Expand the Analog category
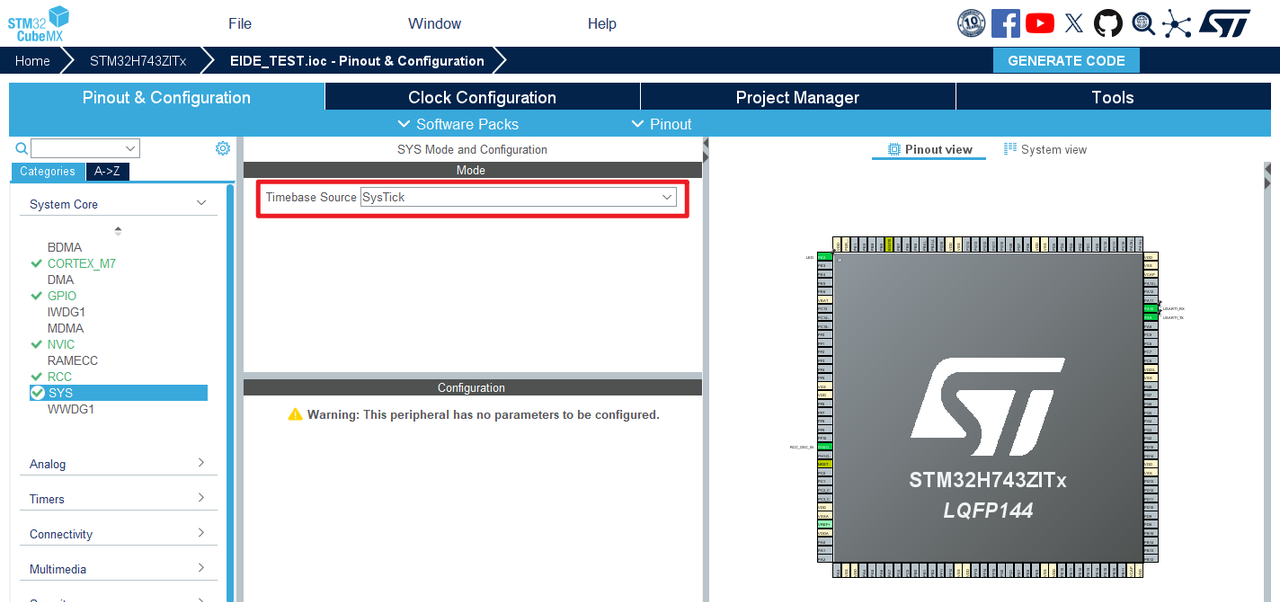Image resolution: width=1280 pixels, height=602 pixels. (x=118, y=464)
